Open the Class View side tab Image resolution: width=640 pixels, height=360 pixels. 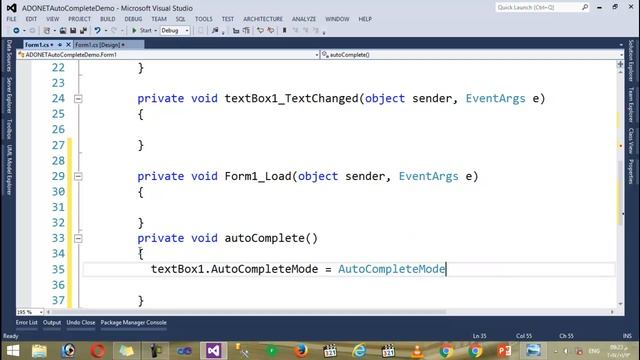click(x=631, y=141)
